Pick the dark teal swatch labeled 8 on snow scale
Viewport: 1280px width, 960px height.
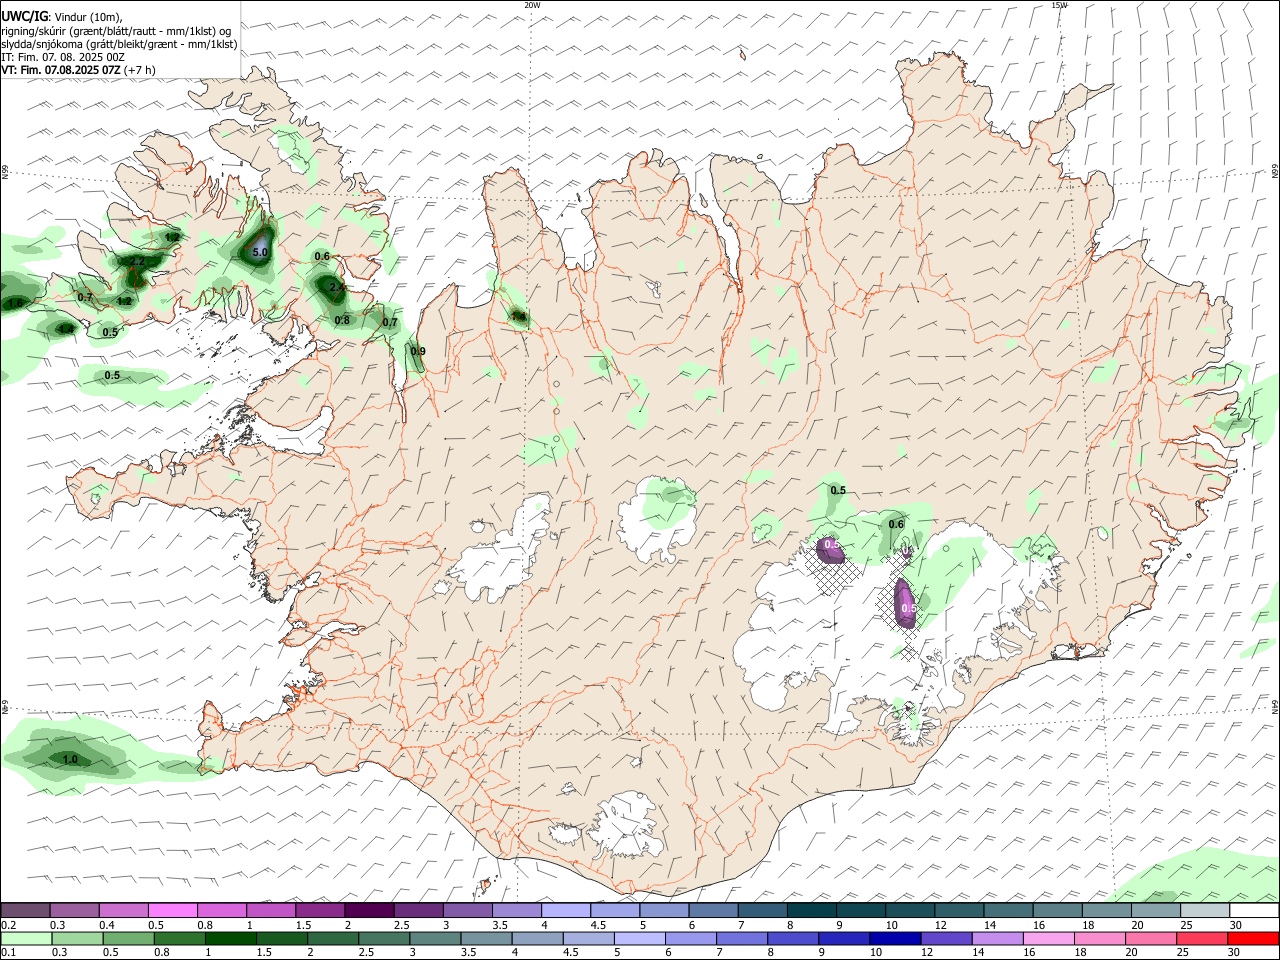811,911
